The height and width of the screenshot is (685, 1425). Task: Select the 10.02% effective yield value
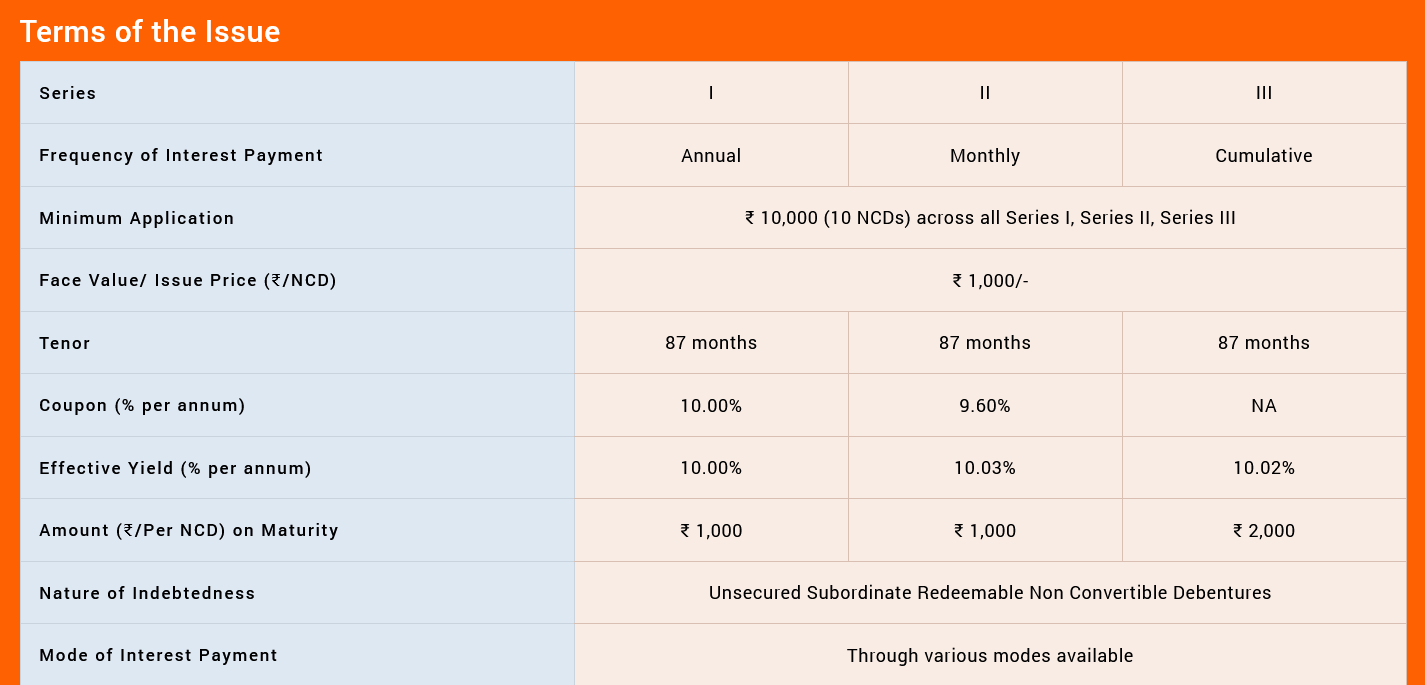1264,468
